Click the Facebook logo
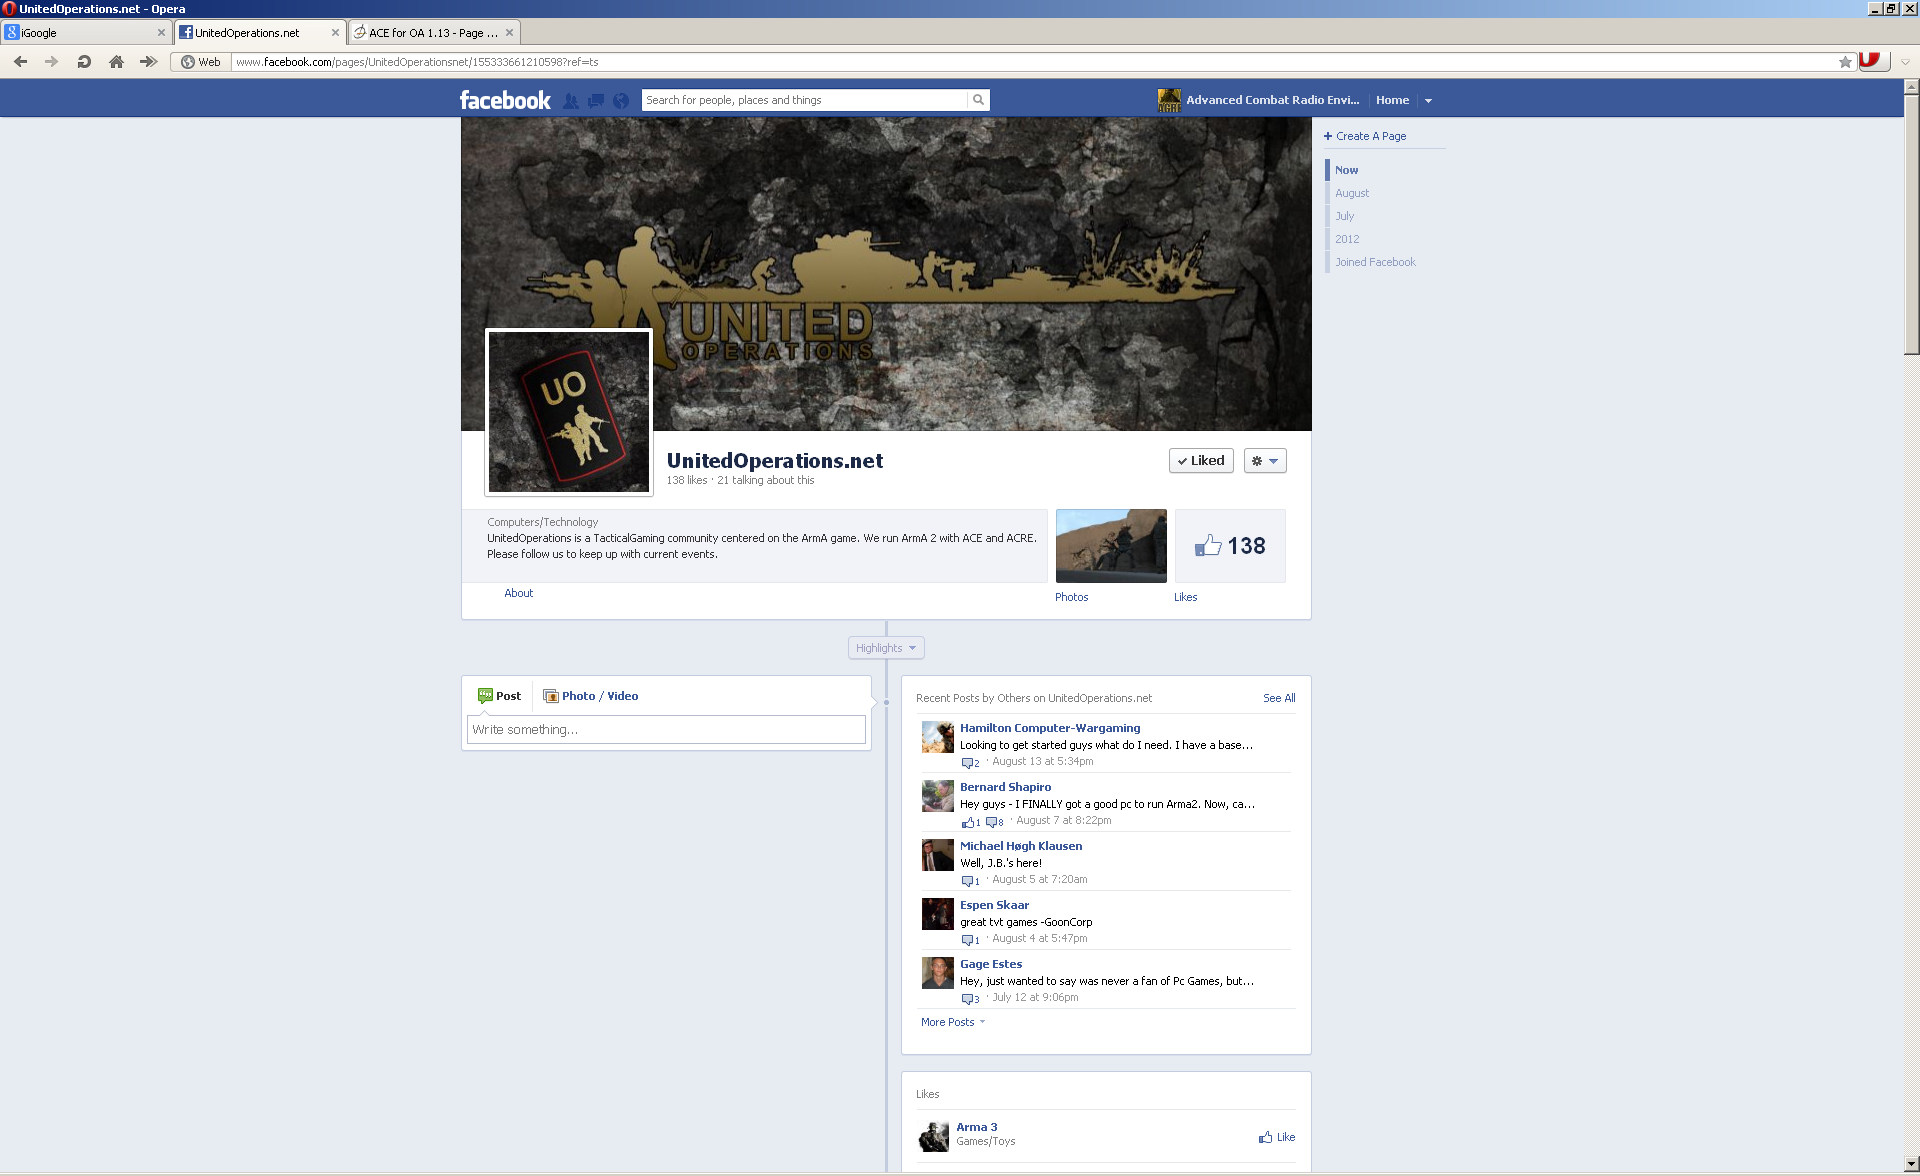1920x1176 pixels. (505, 100)
